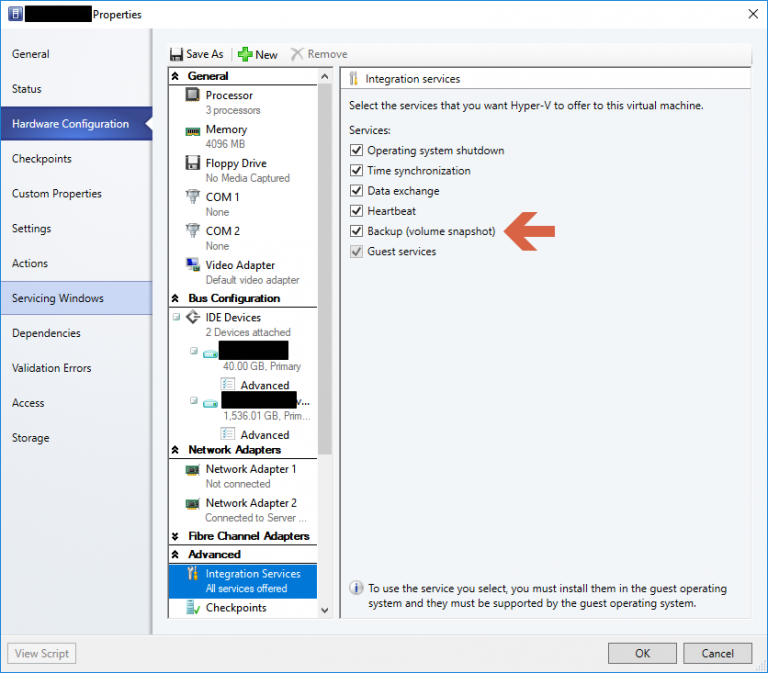This screenshot has width=768, height=673.
Task: Collapse the Network Adapters section
Action: tap(175, 450)
